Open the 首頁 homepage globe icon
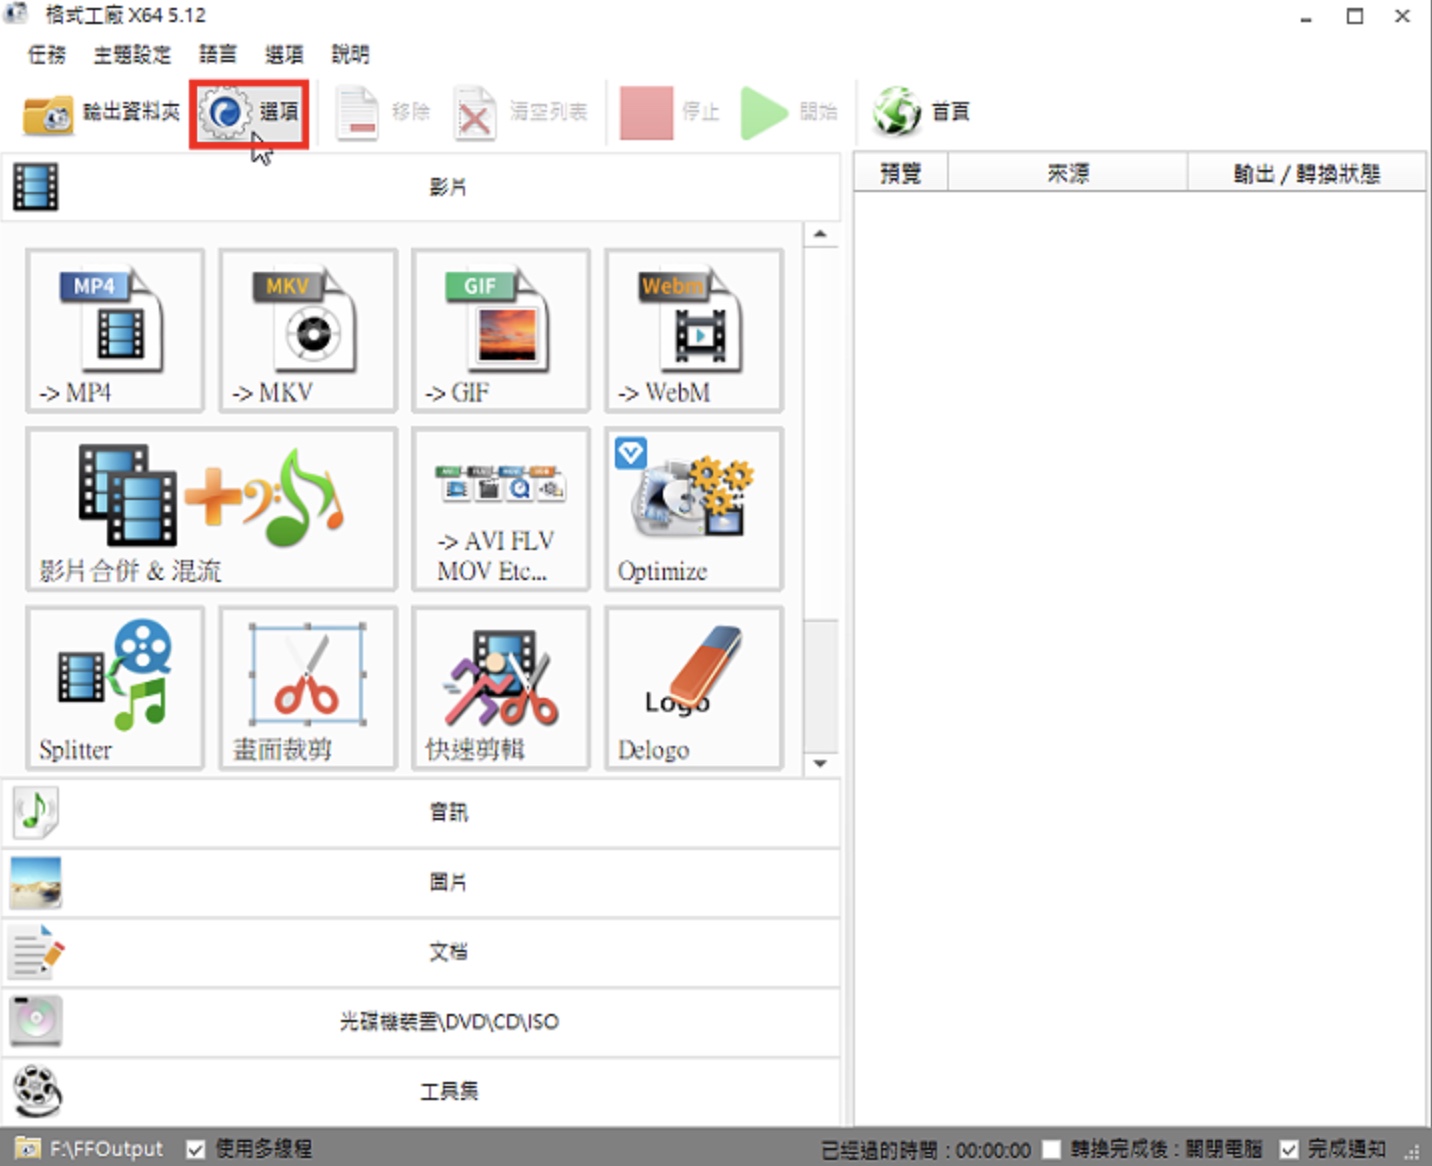The width and height of the screenshot is (1432, 1166). point(921,113)
